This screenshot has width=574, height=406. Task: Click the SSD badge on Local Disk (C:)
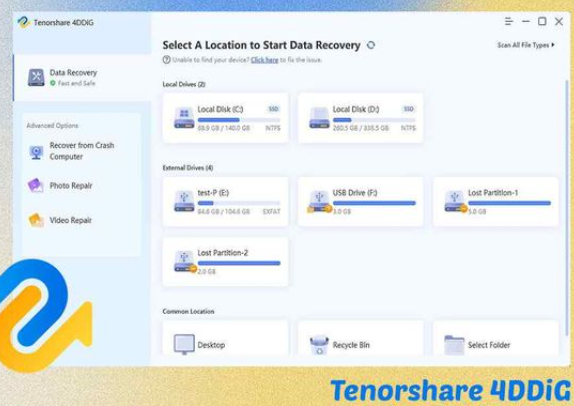tap(273, 109)
